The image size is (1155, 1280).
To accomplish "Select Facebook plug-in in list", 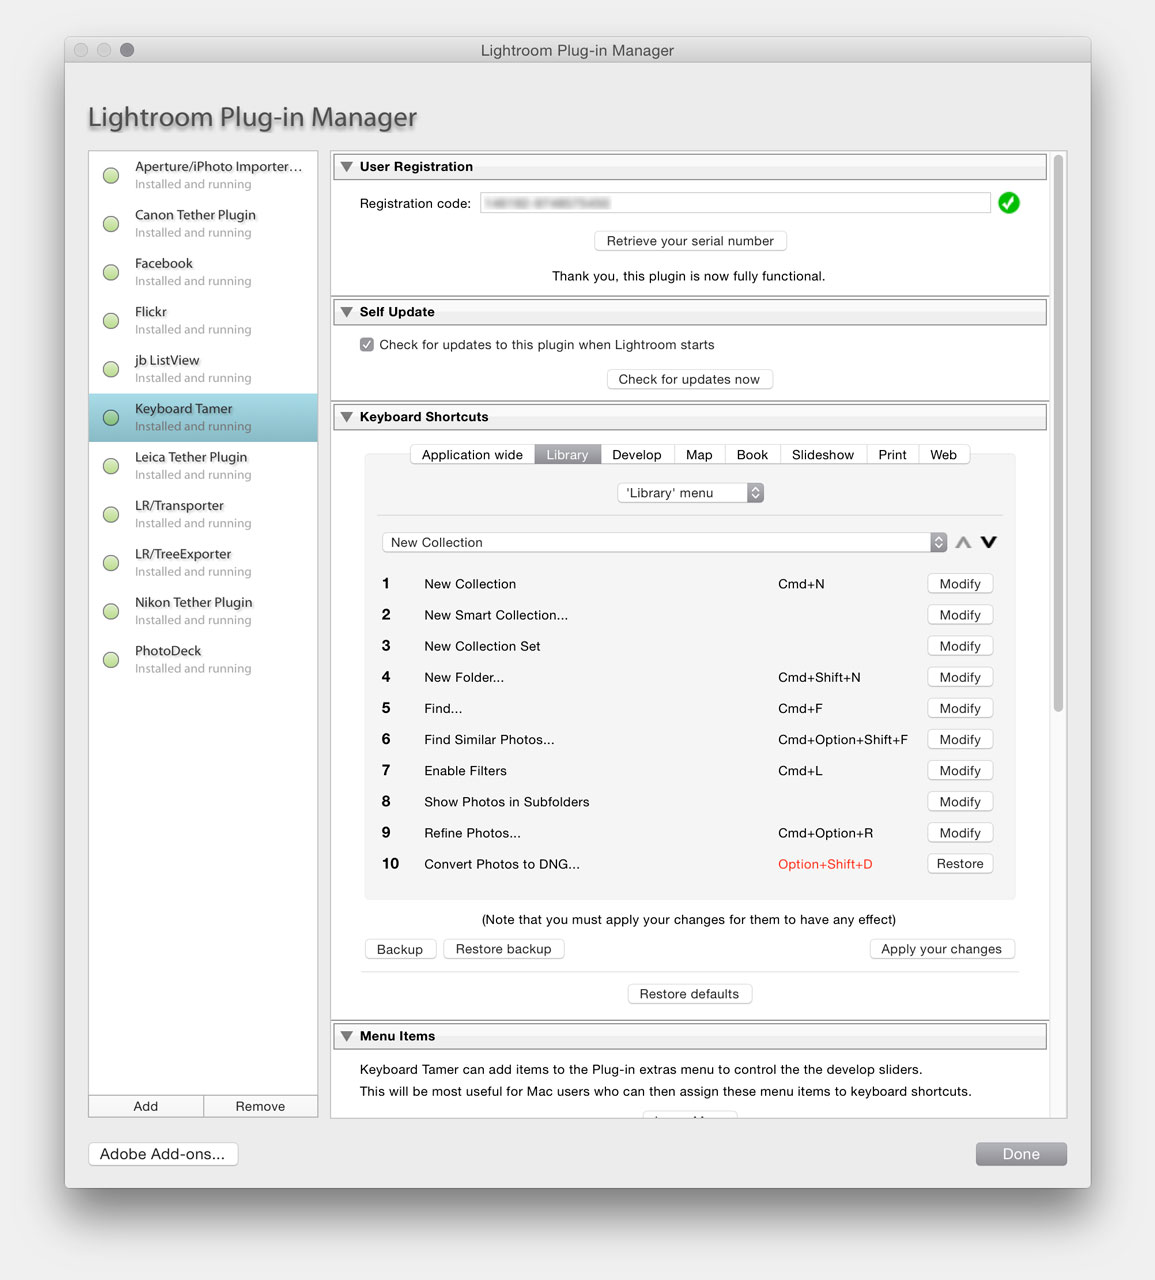I will coord(203,272).
